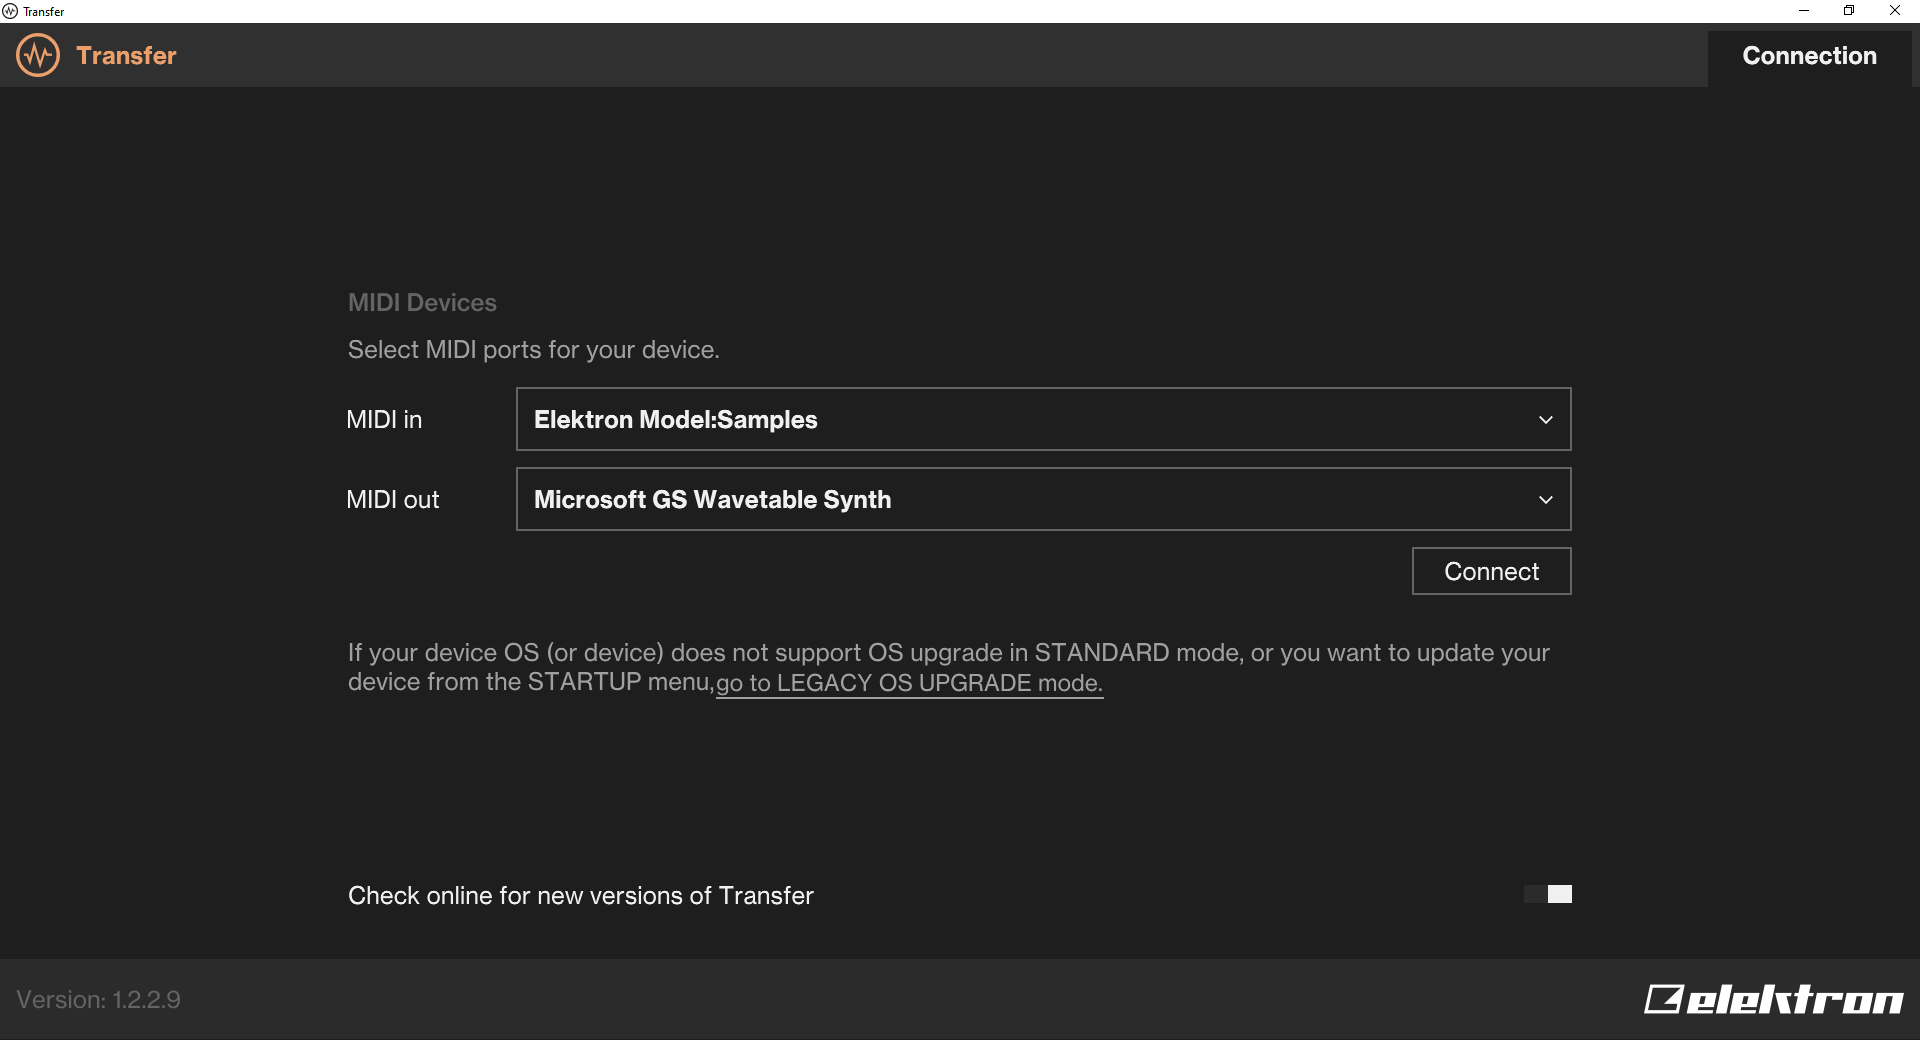
Task: Click the small Transfer icon in title bar
Action: click(10, 11)
